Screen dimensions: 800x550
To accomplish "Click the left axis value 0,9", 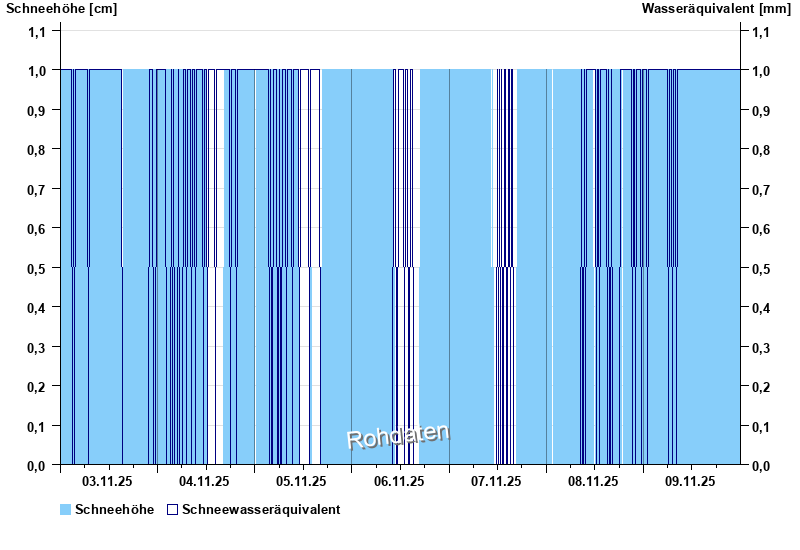I will [x=36, y=110].
